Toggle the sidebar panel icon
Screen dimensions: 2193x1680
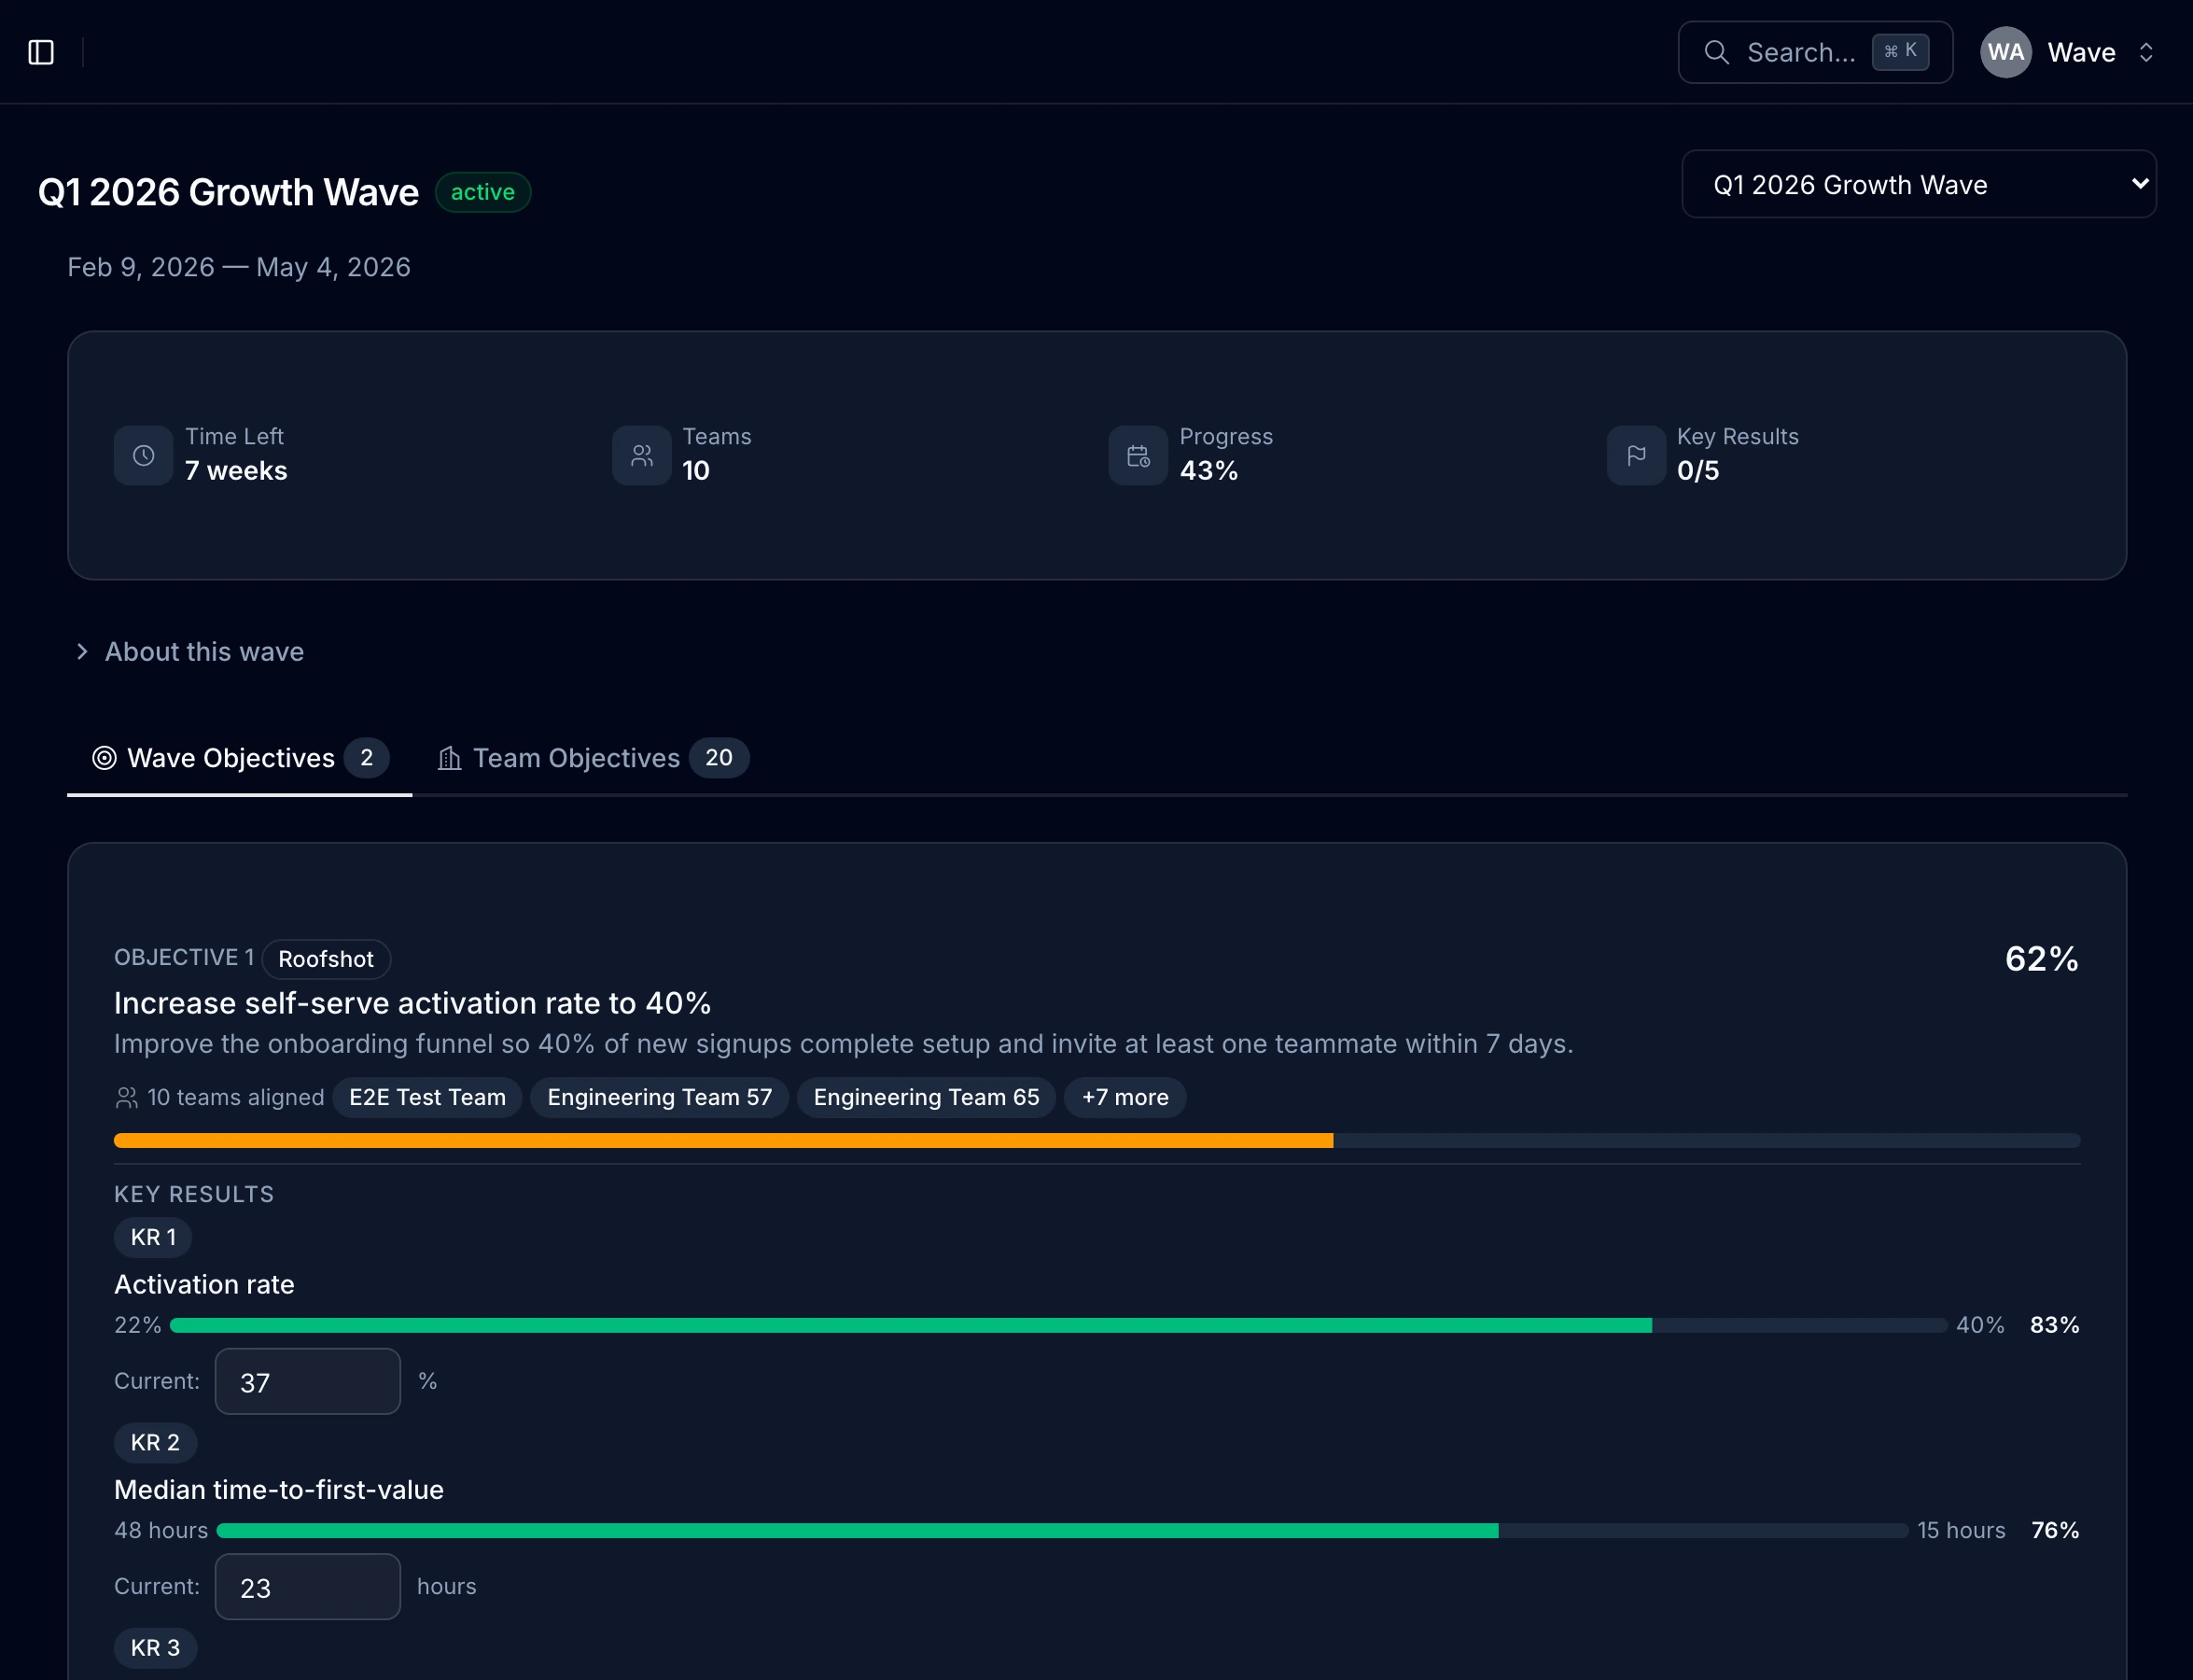[x=41, y=52]
